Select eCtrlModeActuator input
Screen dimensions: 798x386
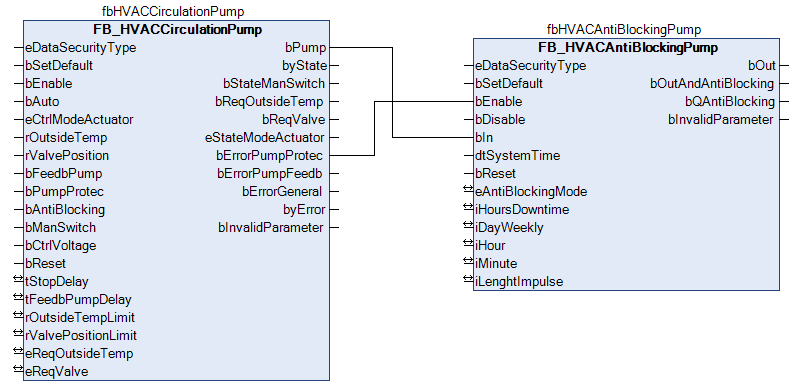click(x=79, y=120)
